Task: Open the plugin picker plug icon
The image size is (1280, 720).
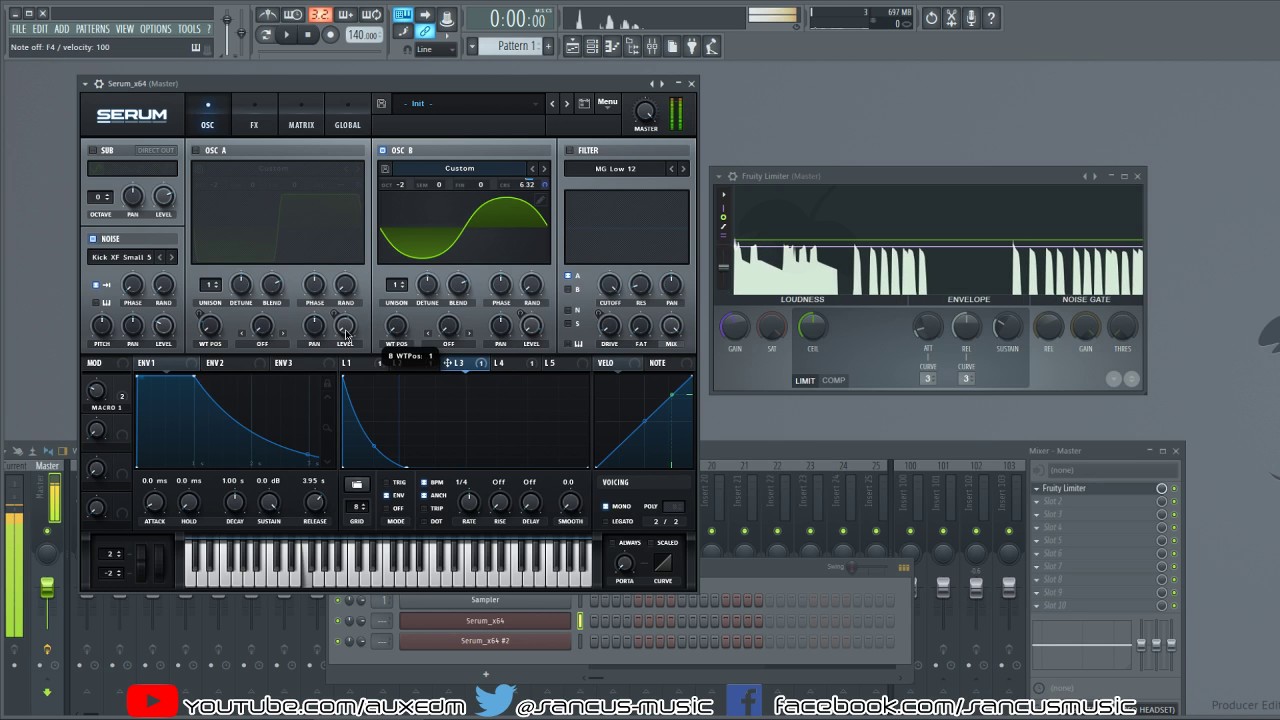Action: click(x=692, y=46)
